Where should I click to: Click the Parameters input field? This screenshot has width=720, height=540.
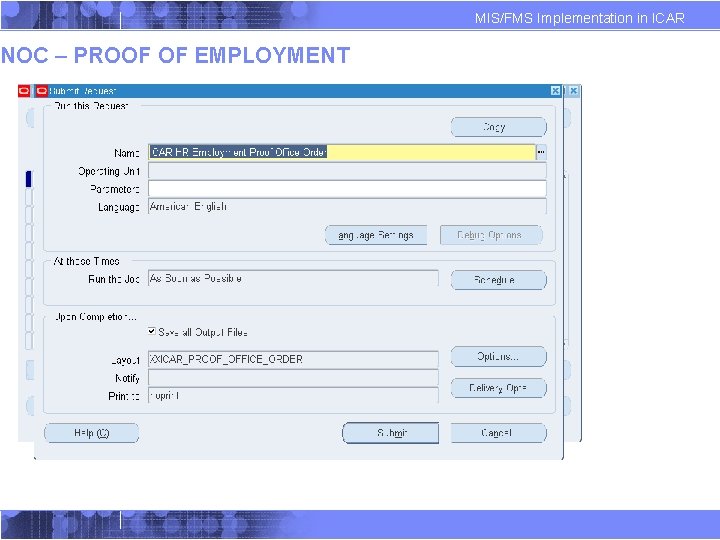[x=347, y=189]
